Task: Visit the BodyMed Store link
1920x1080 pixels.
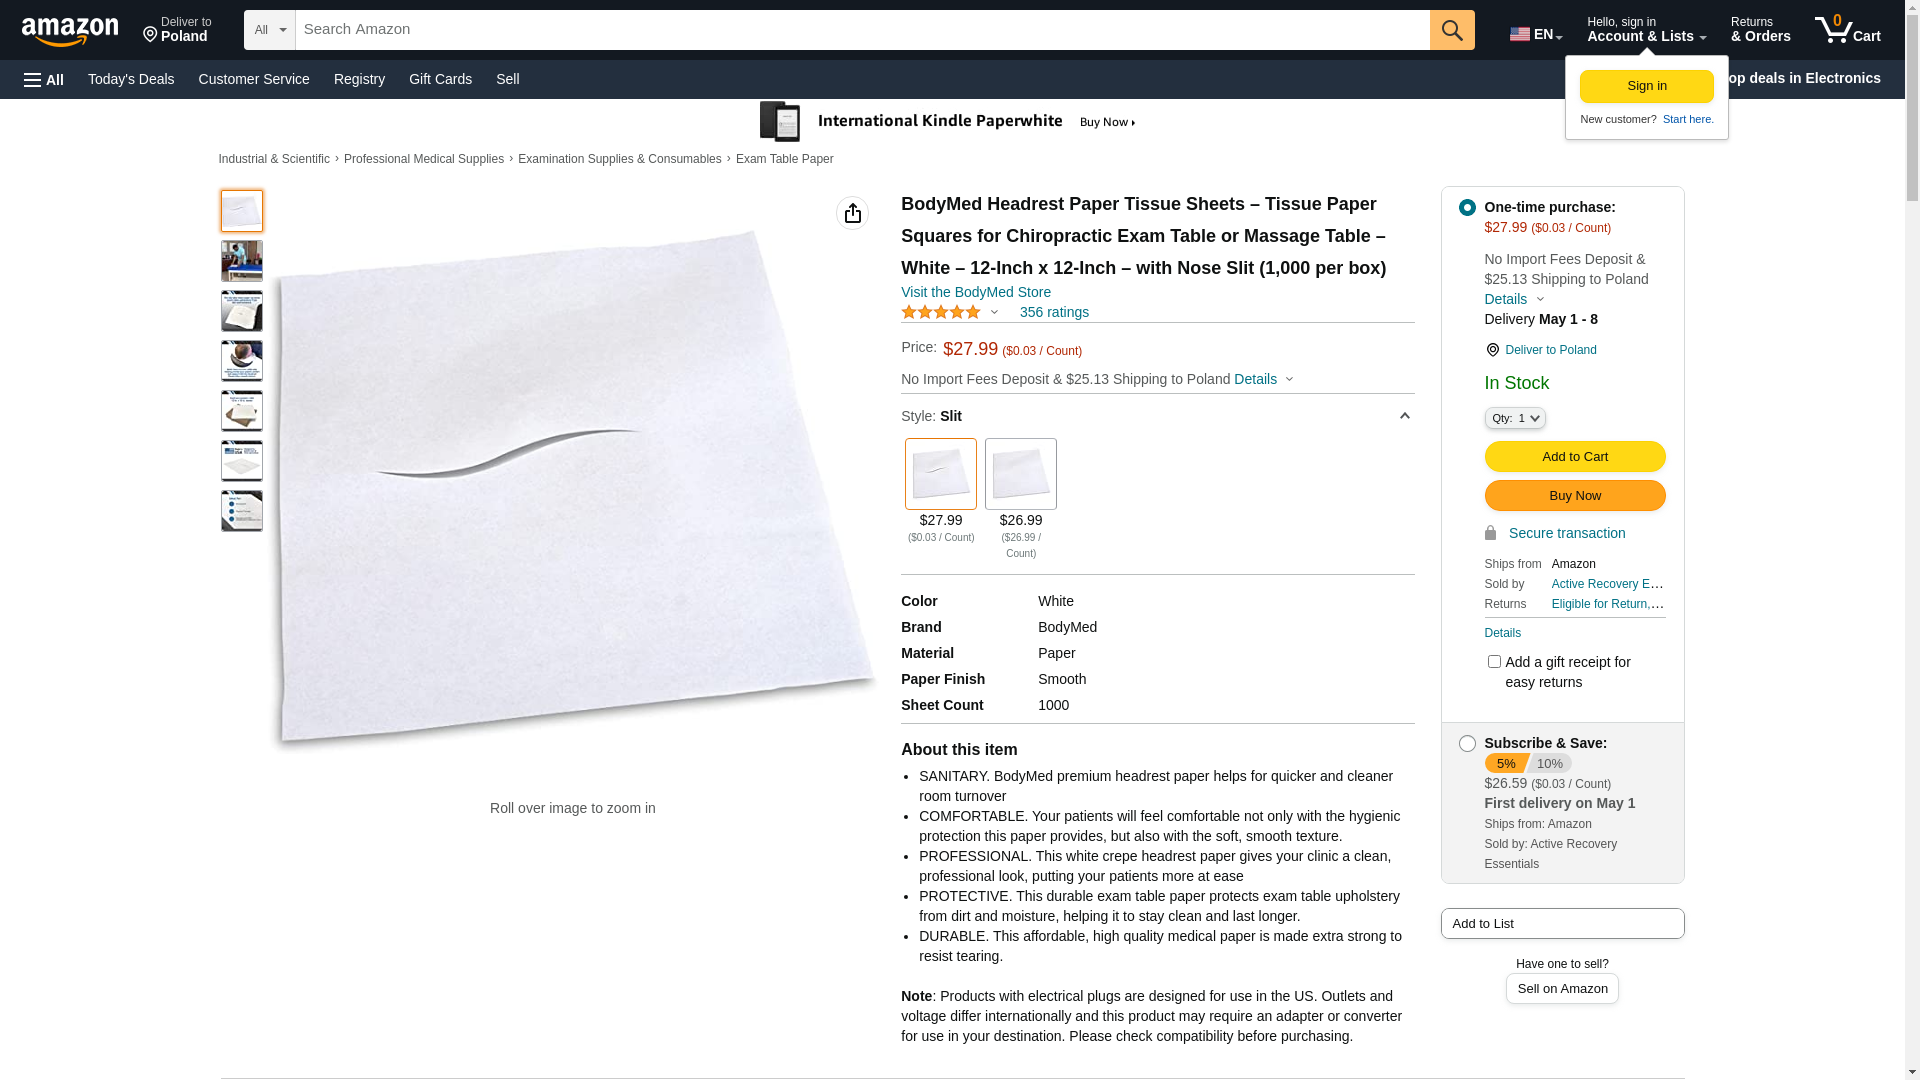Action: click(x=976, y=292)
